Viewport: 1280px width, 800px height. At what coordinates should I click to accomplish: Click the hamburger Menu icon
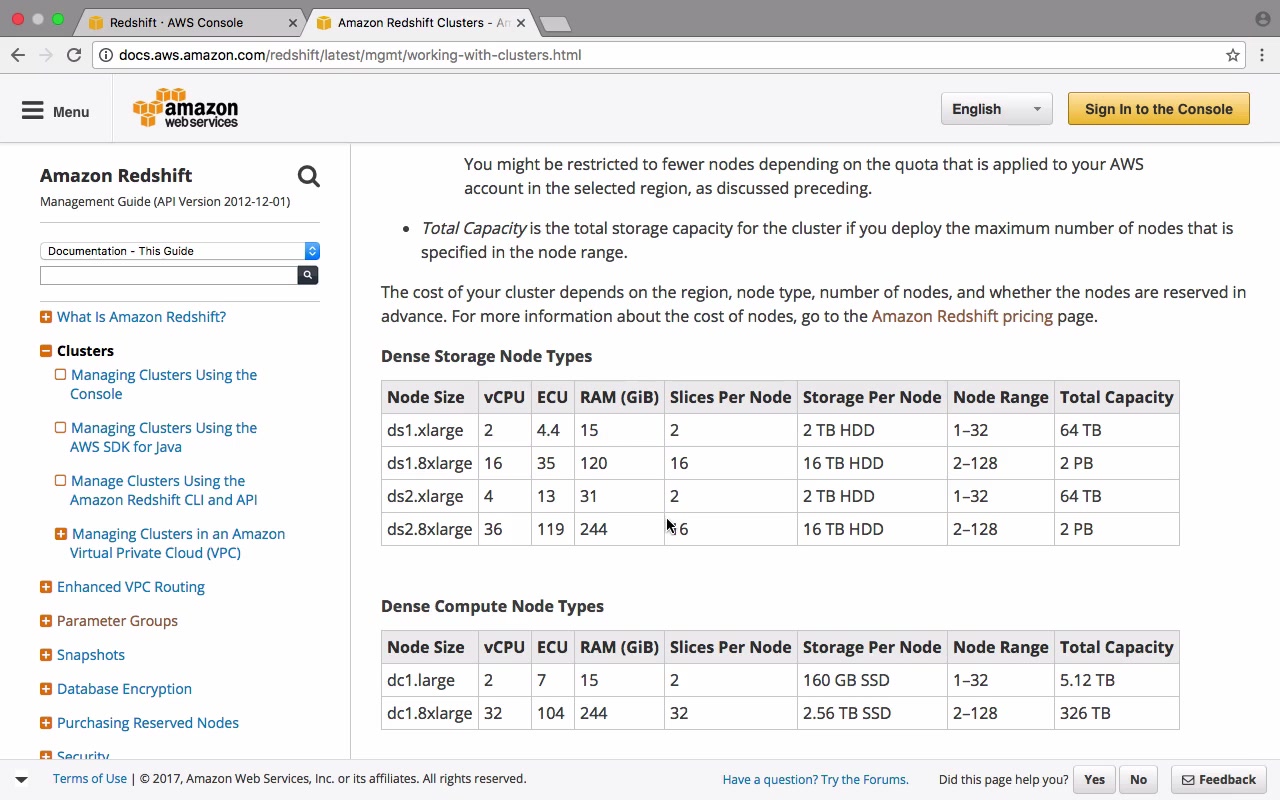(33, 111)
